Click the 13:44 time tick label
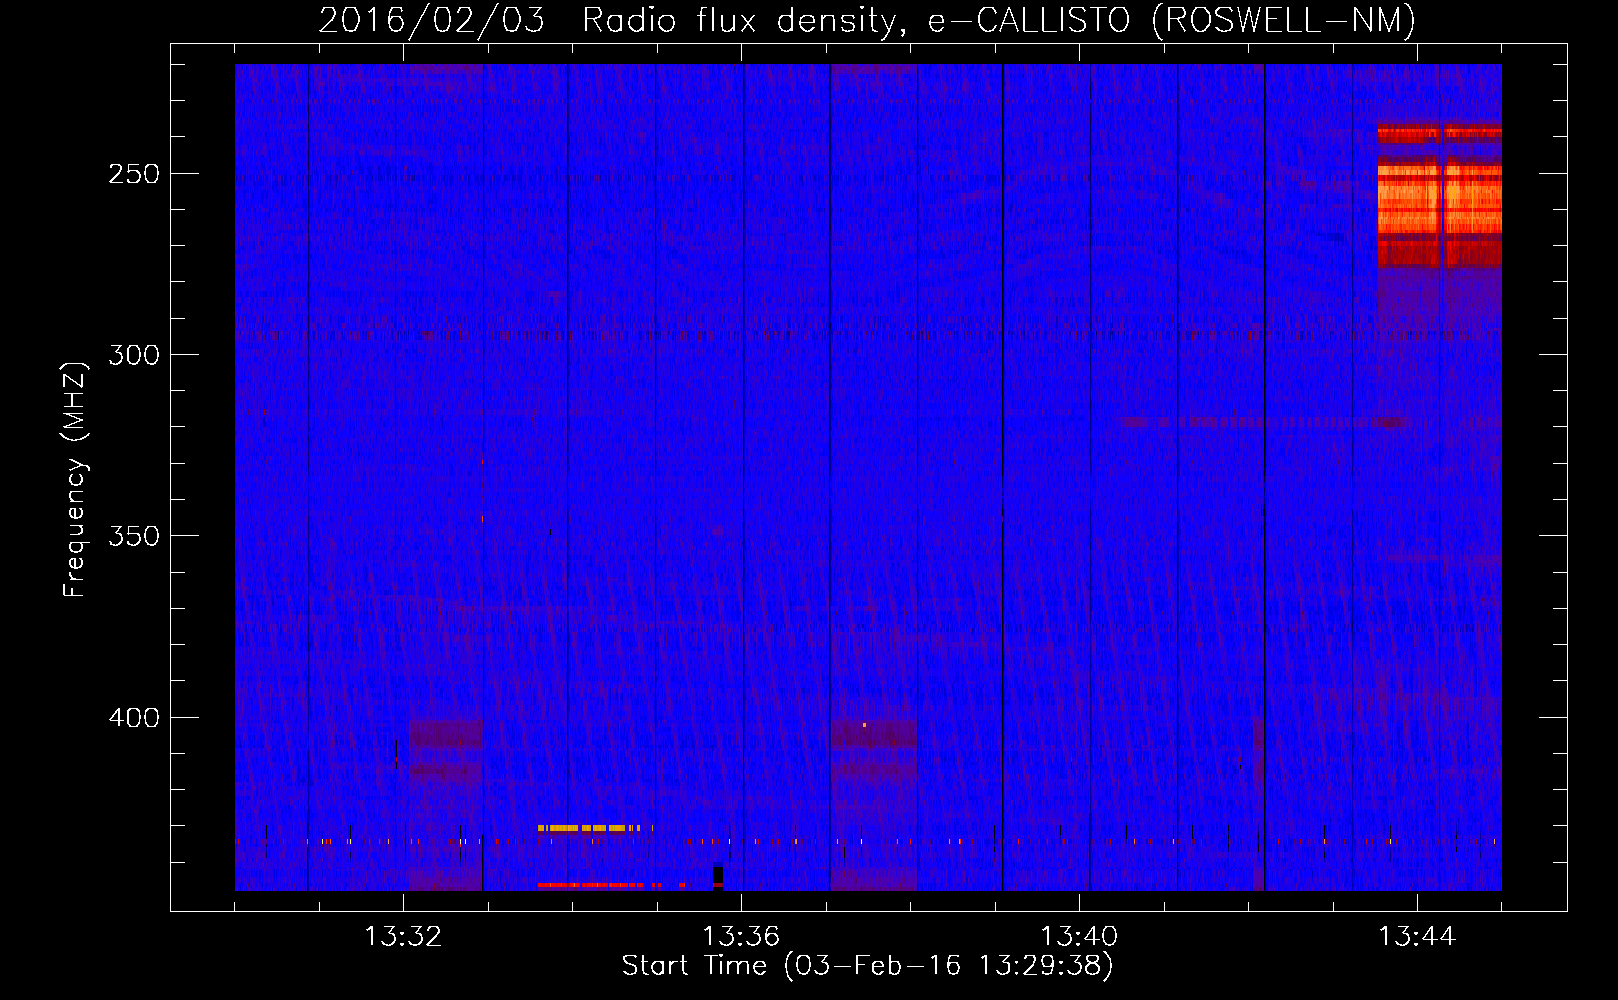 click(1417, 937)
